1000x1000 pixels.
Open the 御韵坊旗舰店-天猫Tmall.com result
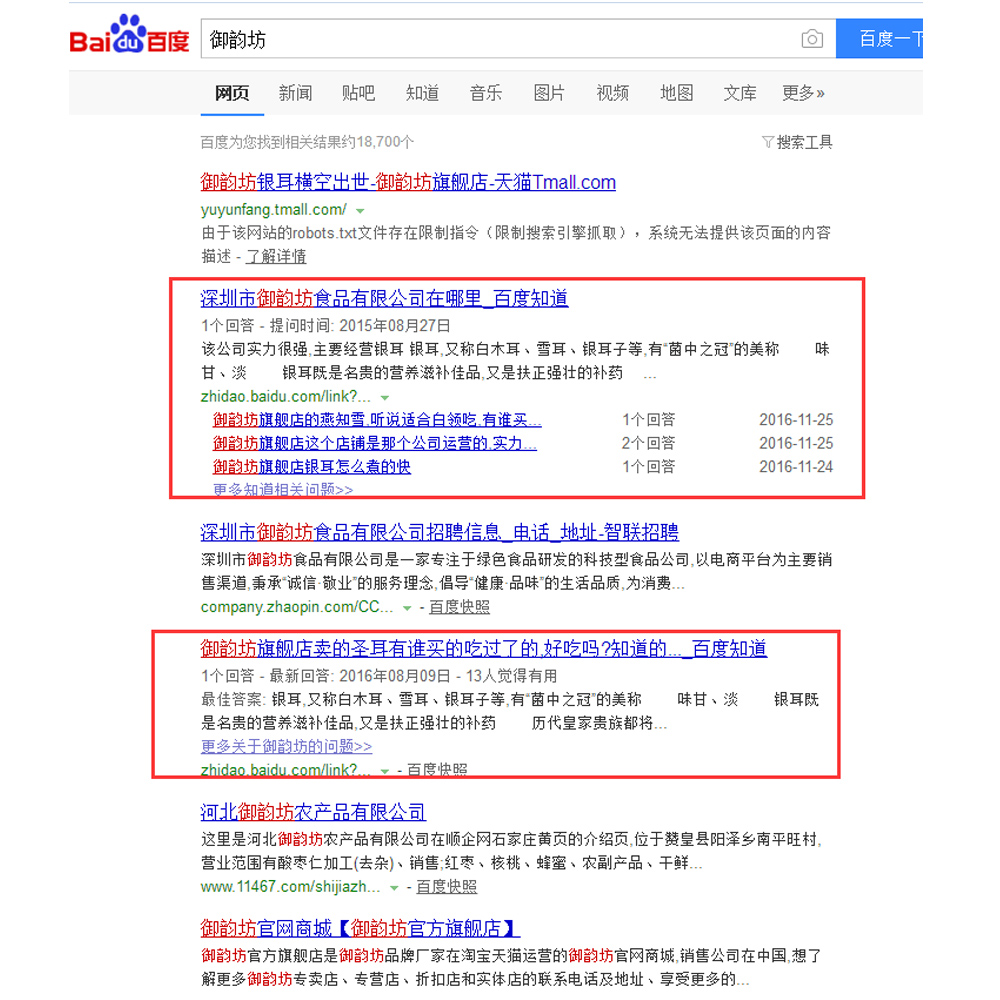pos(408,182)
